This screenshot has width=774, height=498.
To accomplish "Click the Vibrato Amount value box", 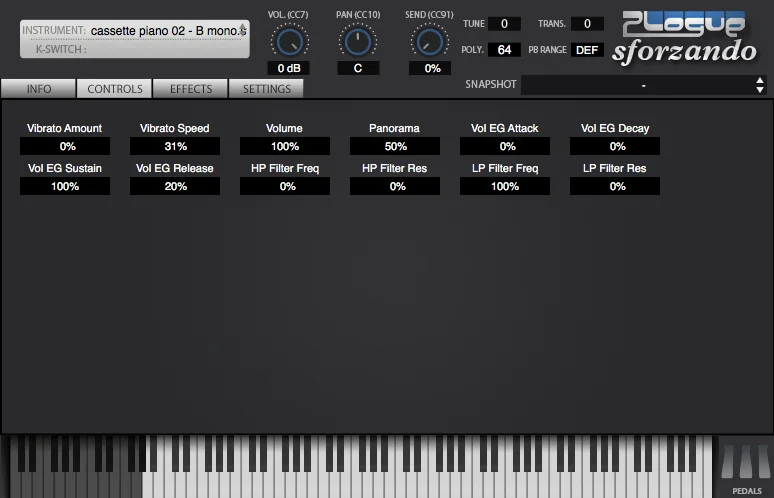I will coord(65,146).
